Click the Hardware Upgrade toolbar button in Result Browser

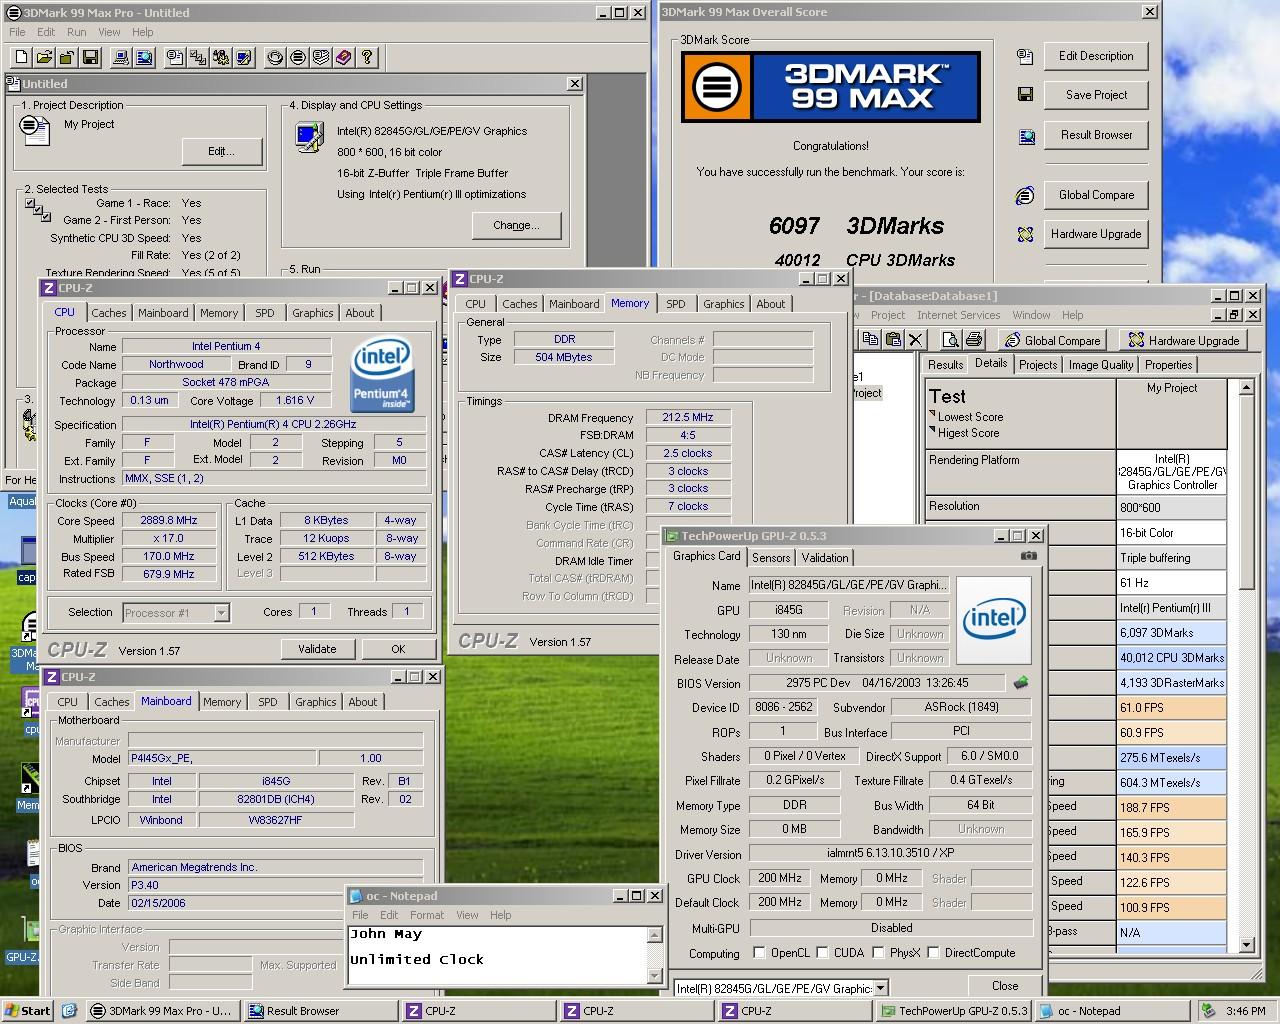[x=1183, y=340]
